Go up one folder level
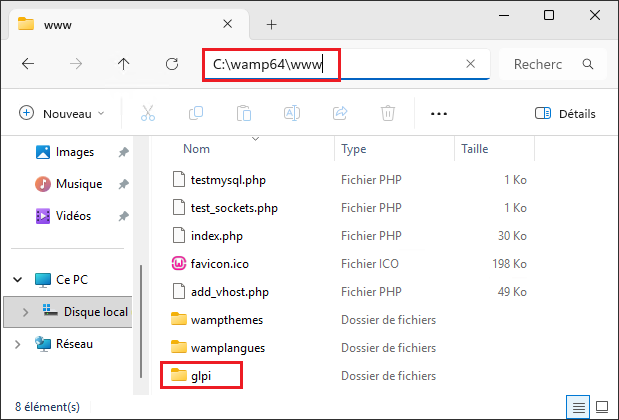The width and height of the screenshot is (619, 420). pyautogui.click(x=124, y=64)
